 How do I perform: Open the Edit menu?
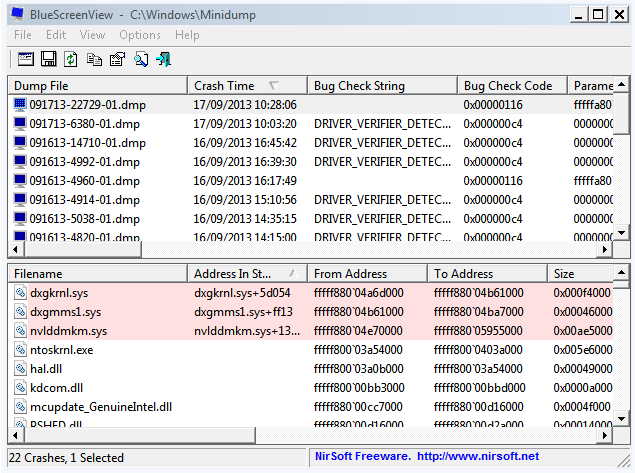(56, 35)
